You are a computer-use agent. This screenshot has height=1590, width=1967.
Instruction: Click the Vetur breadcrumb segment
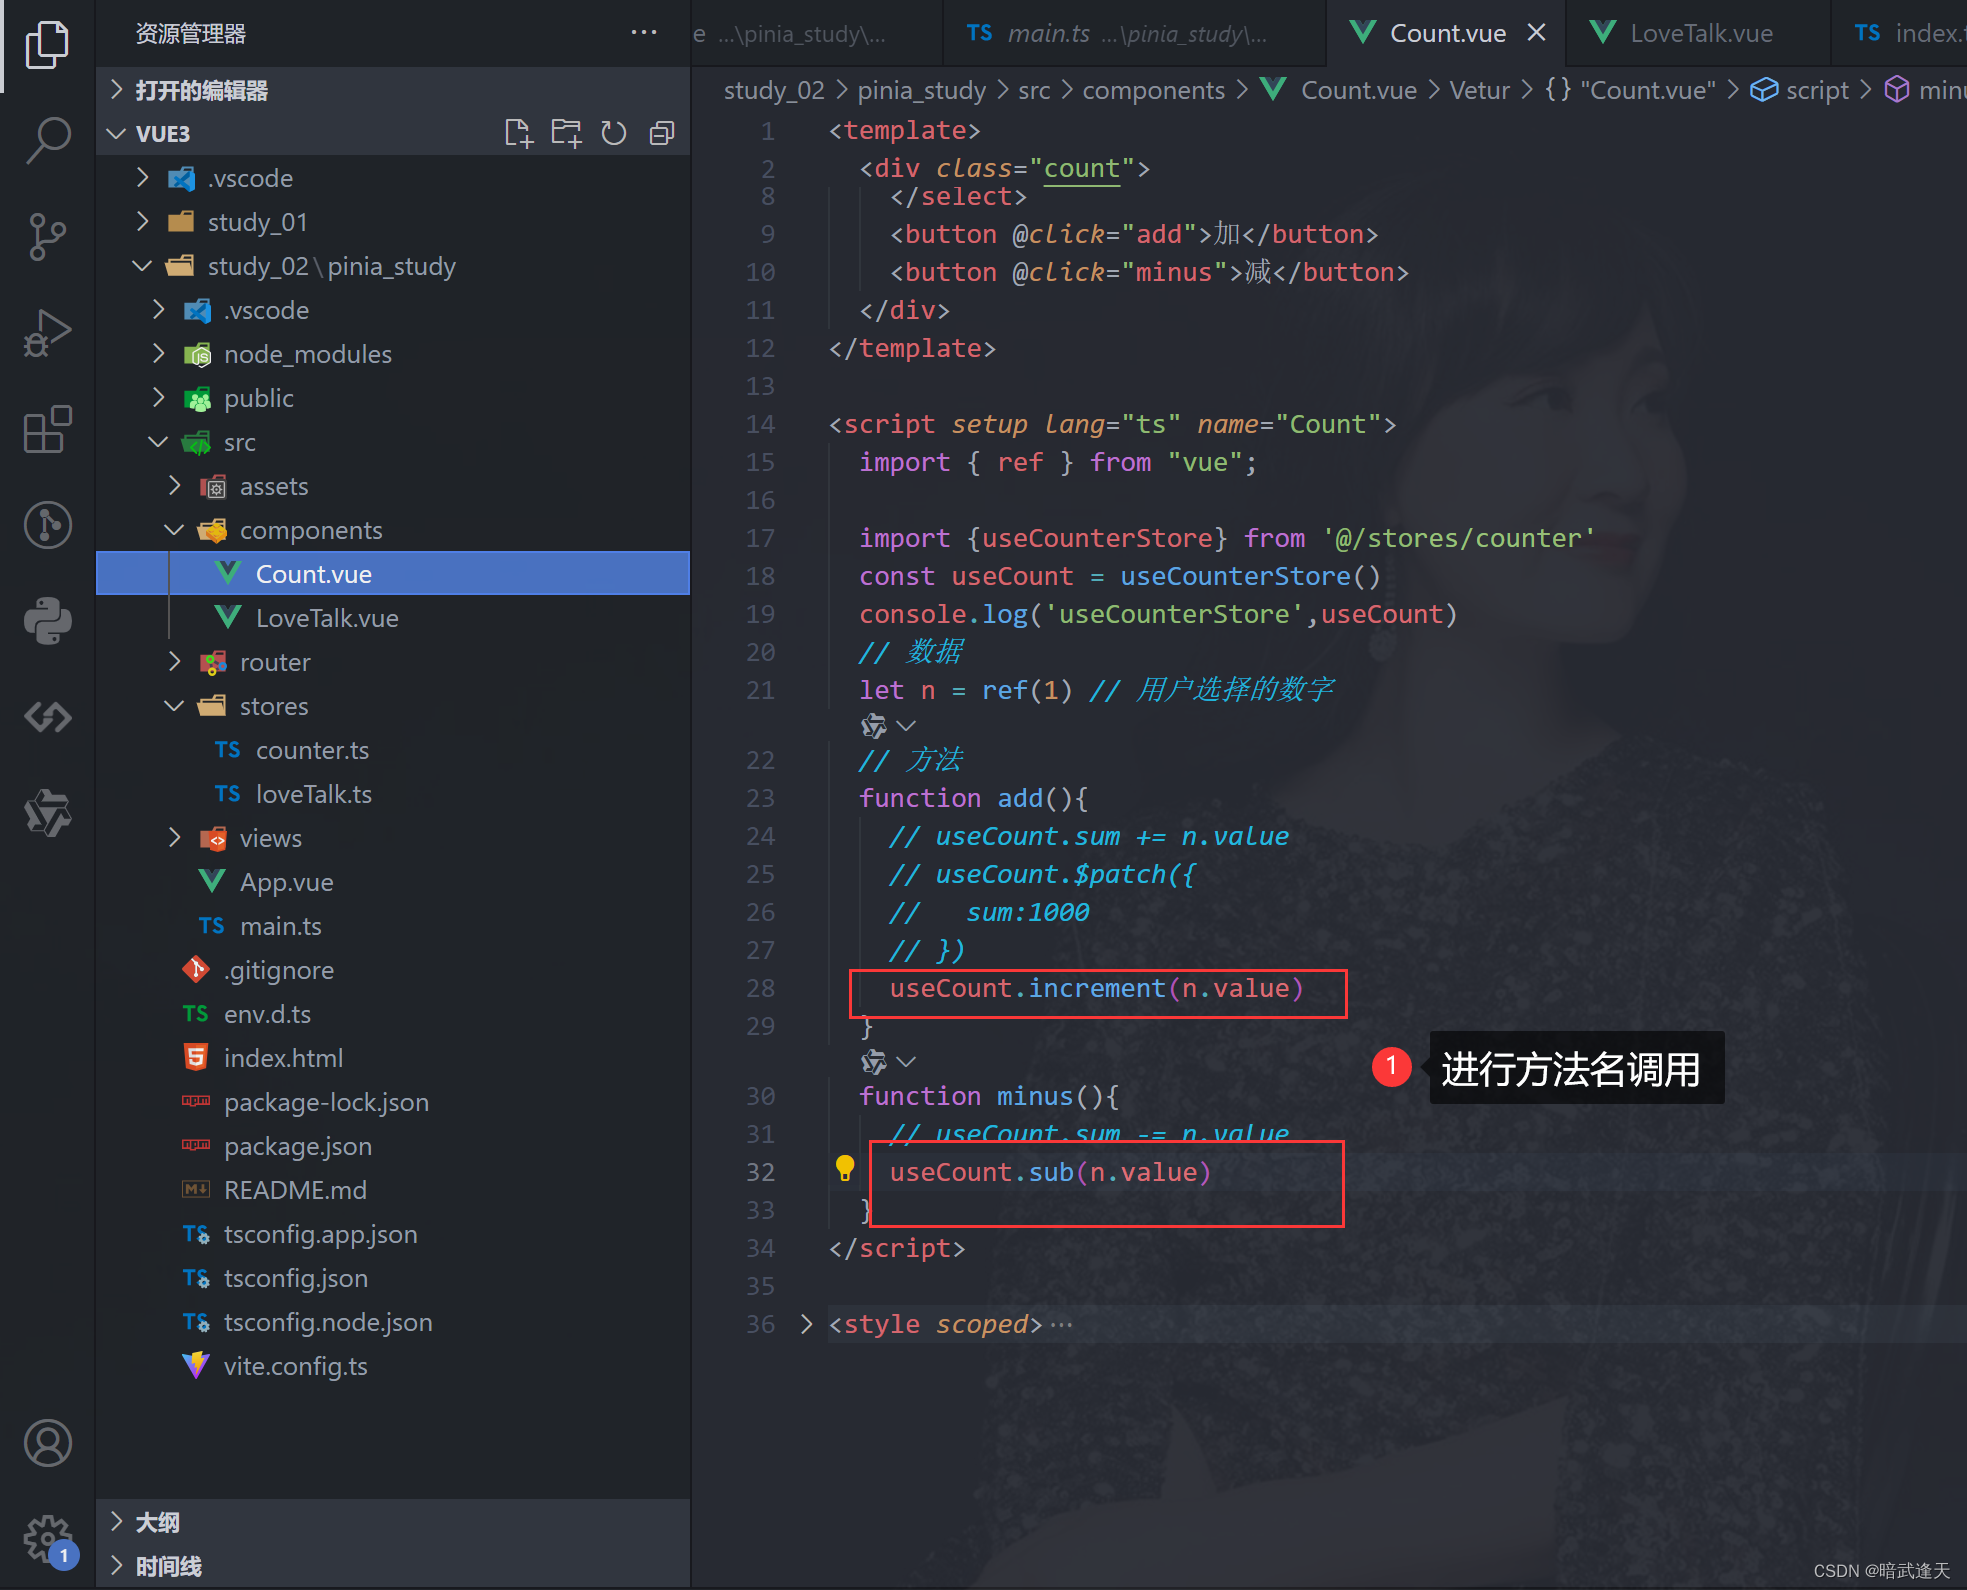click(x=1479, y=90)
